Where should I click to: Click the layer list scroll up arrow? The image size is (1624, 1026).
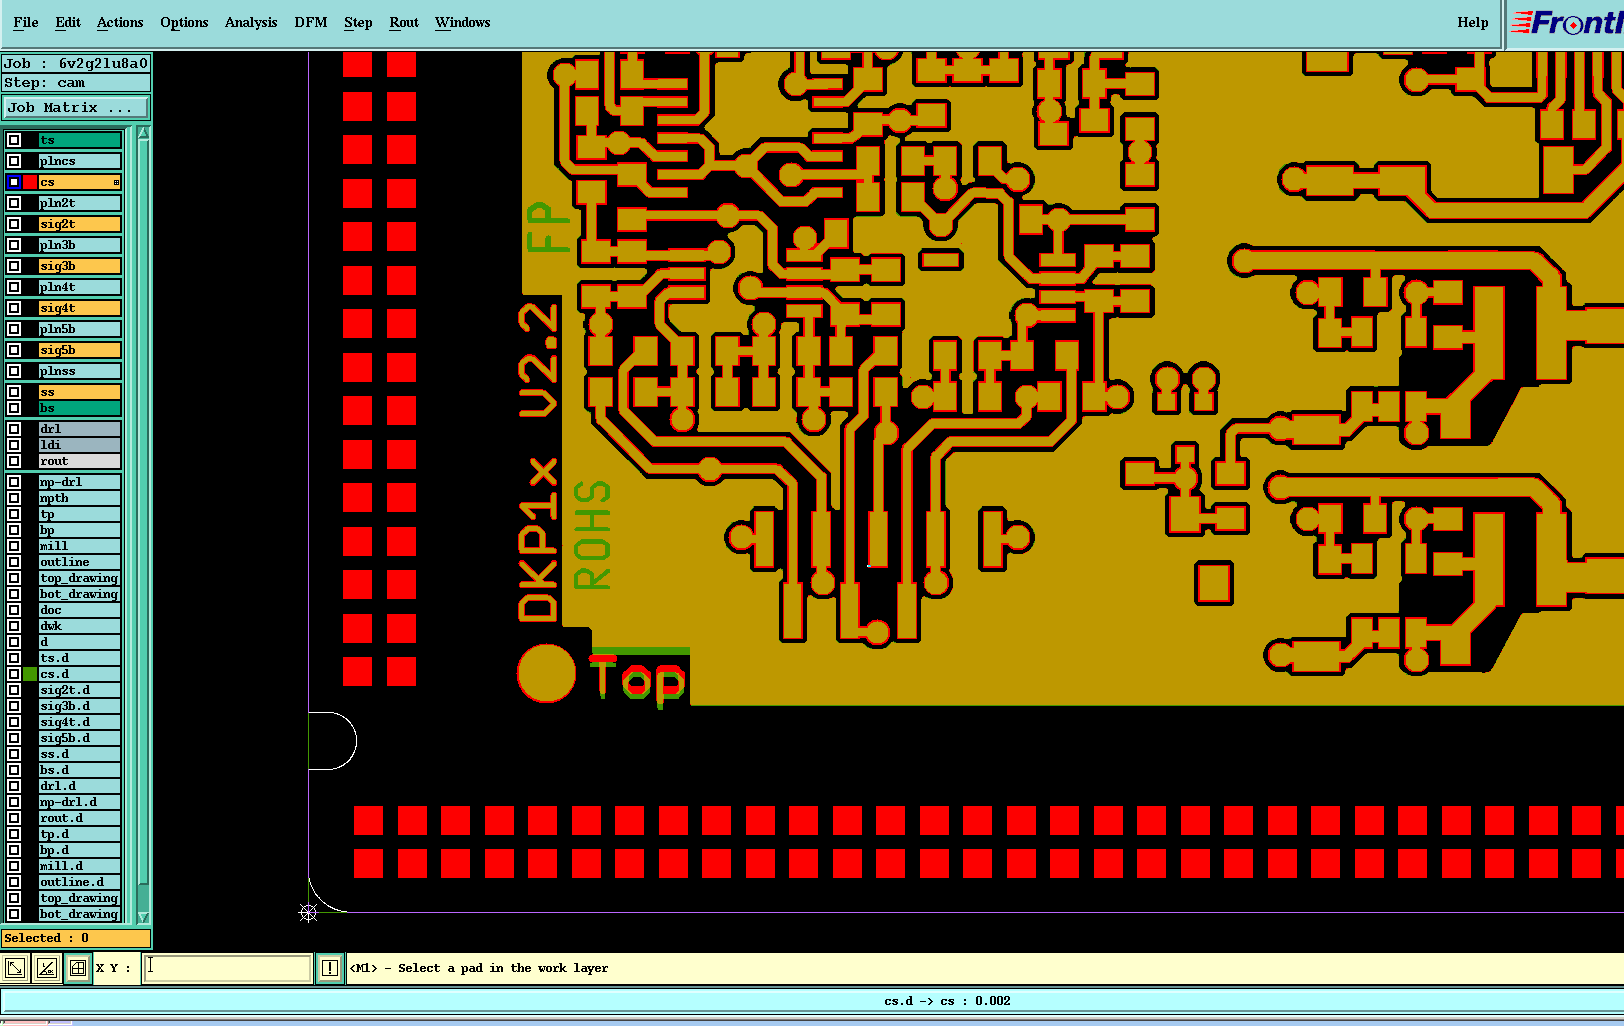point(143,133)
